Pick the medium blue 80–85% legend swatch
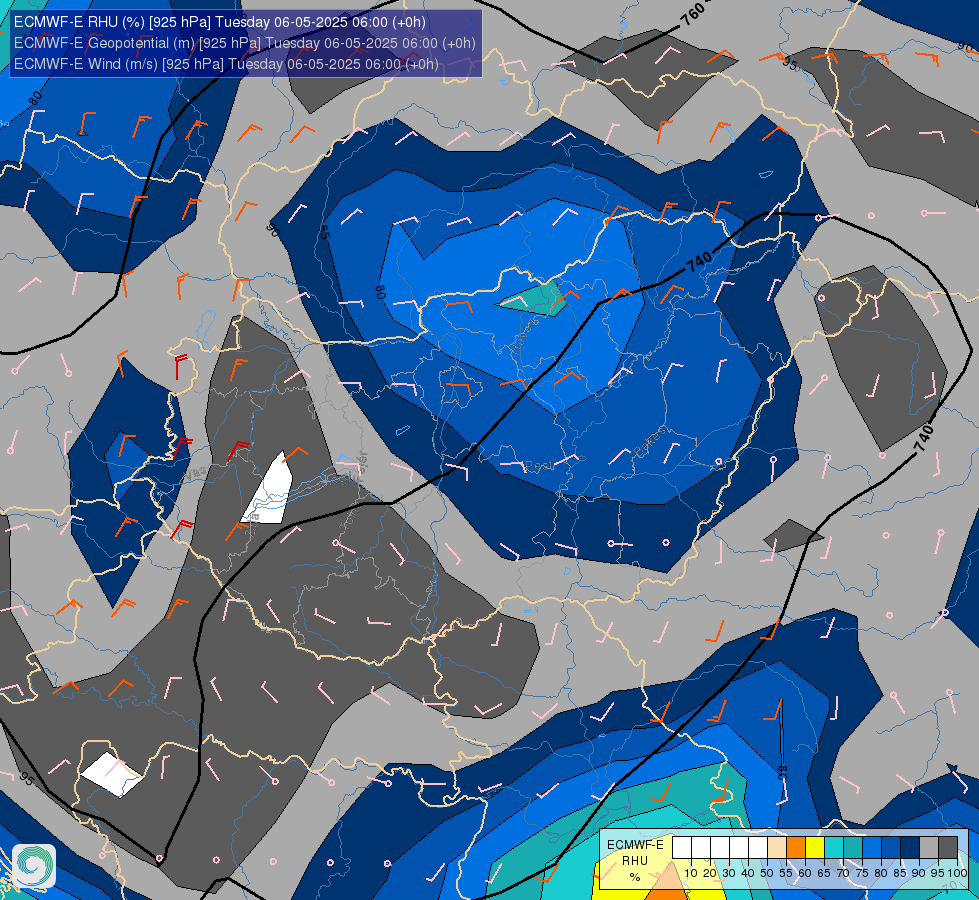This screenshot has width=979, height=900. (891, 848)
